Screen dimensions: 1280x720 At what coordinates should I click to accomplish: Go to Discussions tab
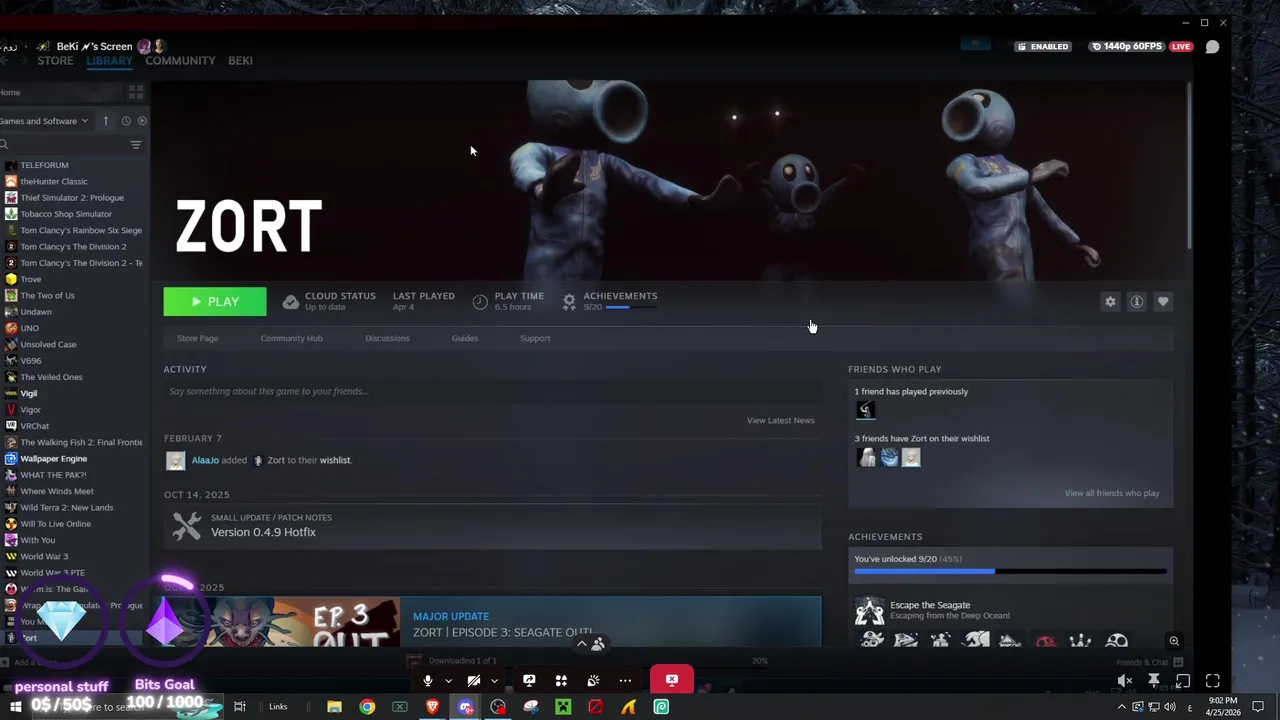click(387, 338)
